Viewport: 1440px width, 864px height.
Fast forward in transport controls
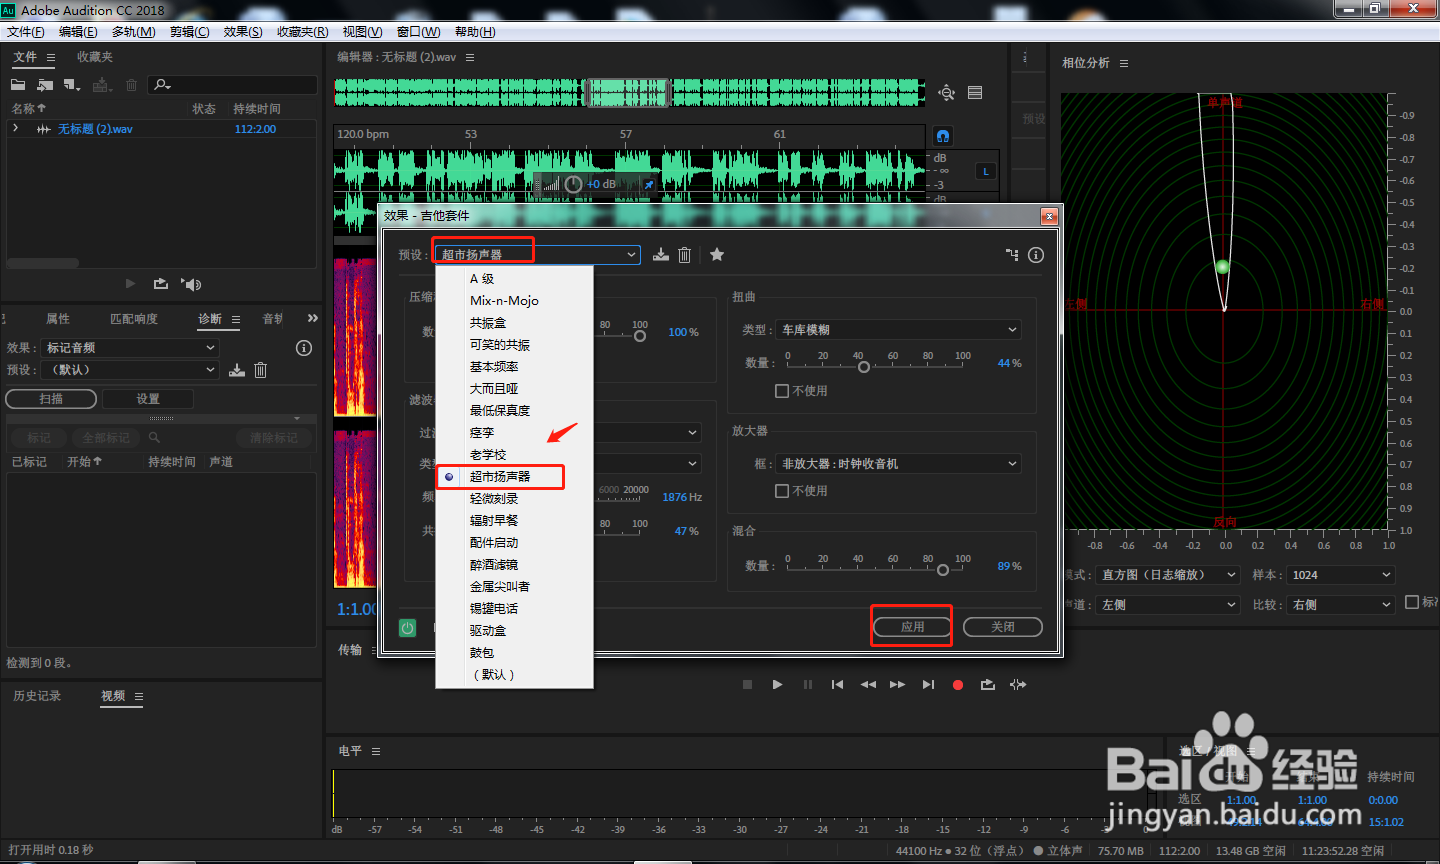(x=897, y=685)
